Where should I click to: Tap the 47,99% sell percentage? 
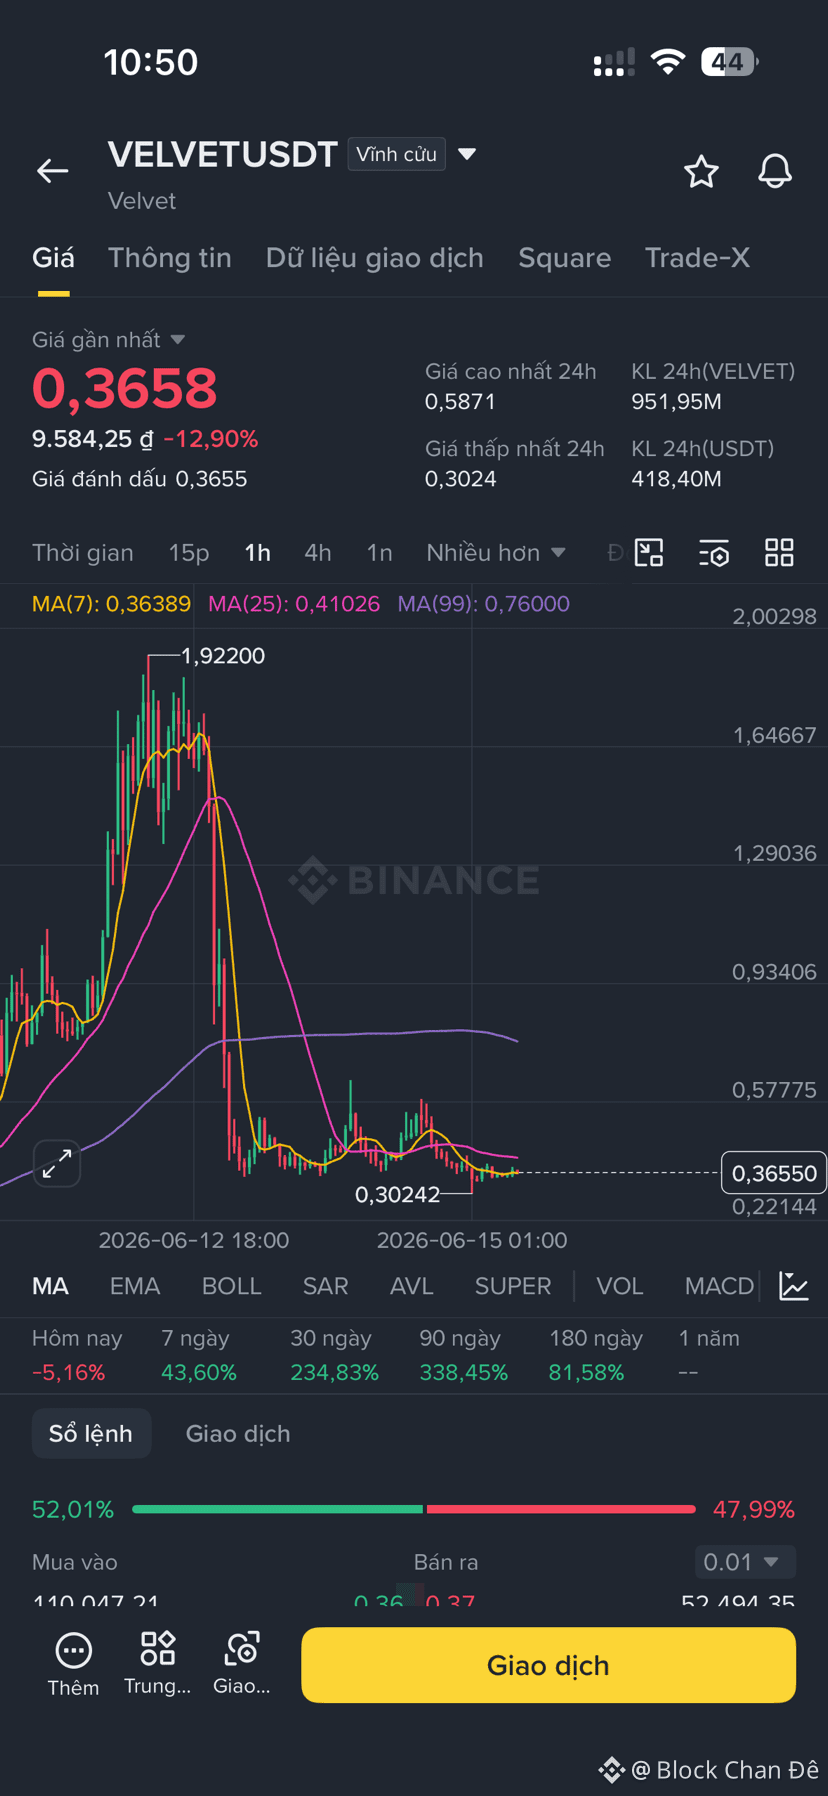point(754,1509)
